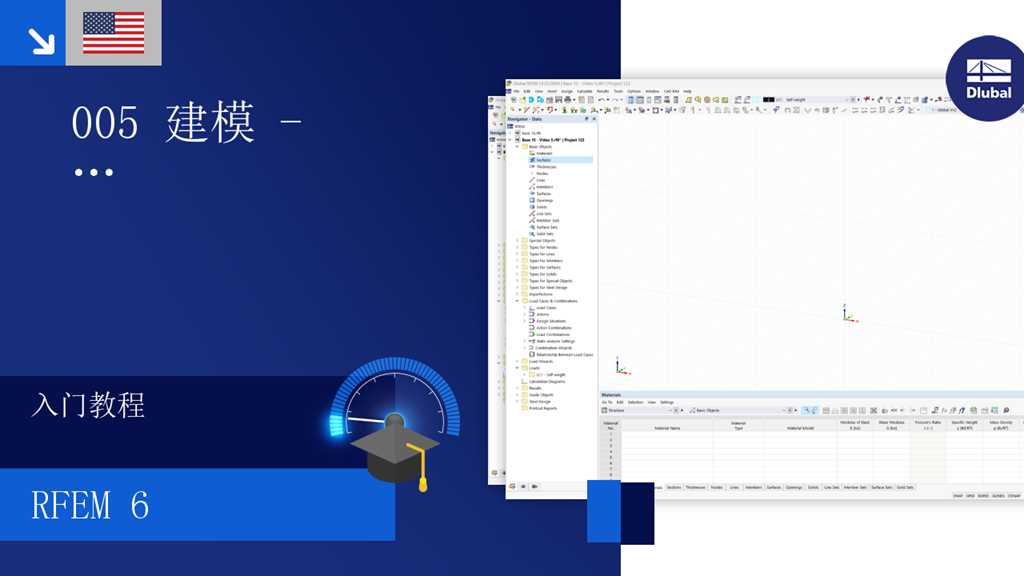Select Solids in the navigator tree
Viewport: 1024px width, 576px height.
pyautogui.click(x=542, y=207)
